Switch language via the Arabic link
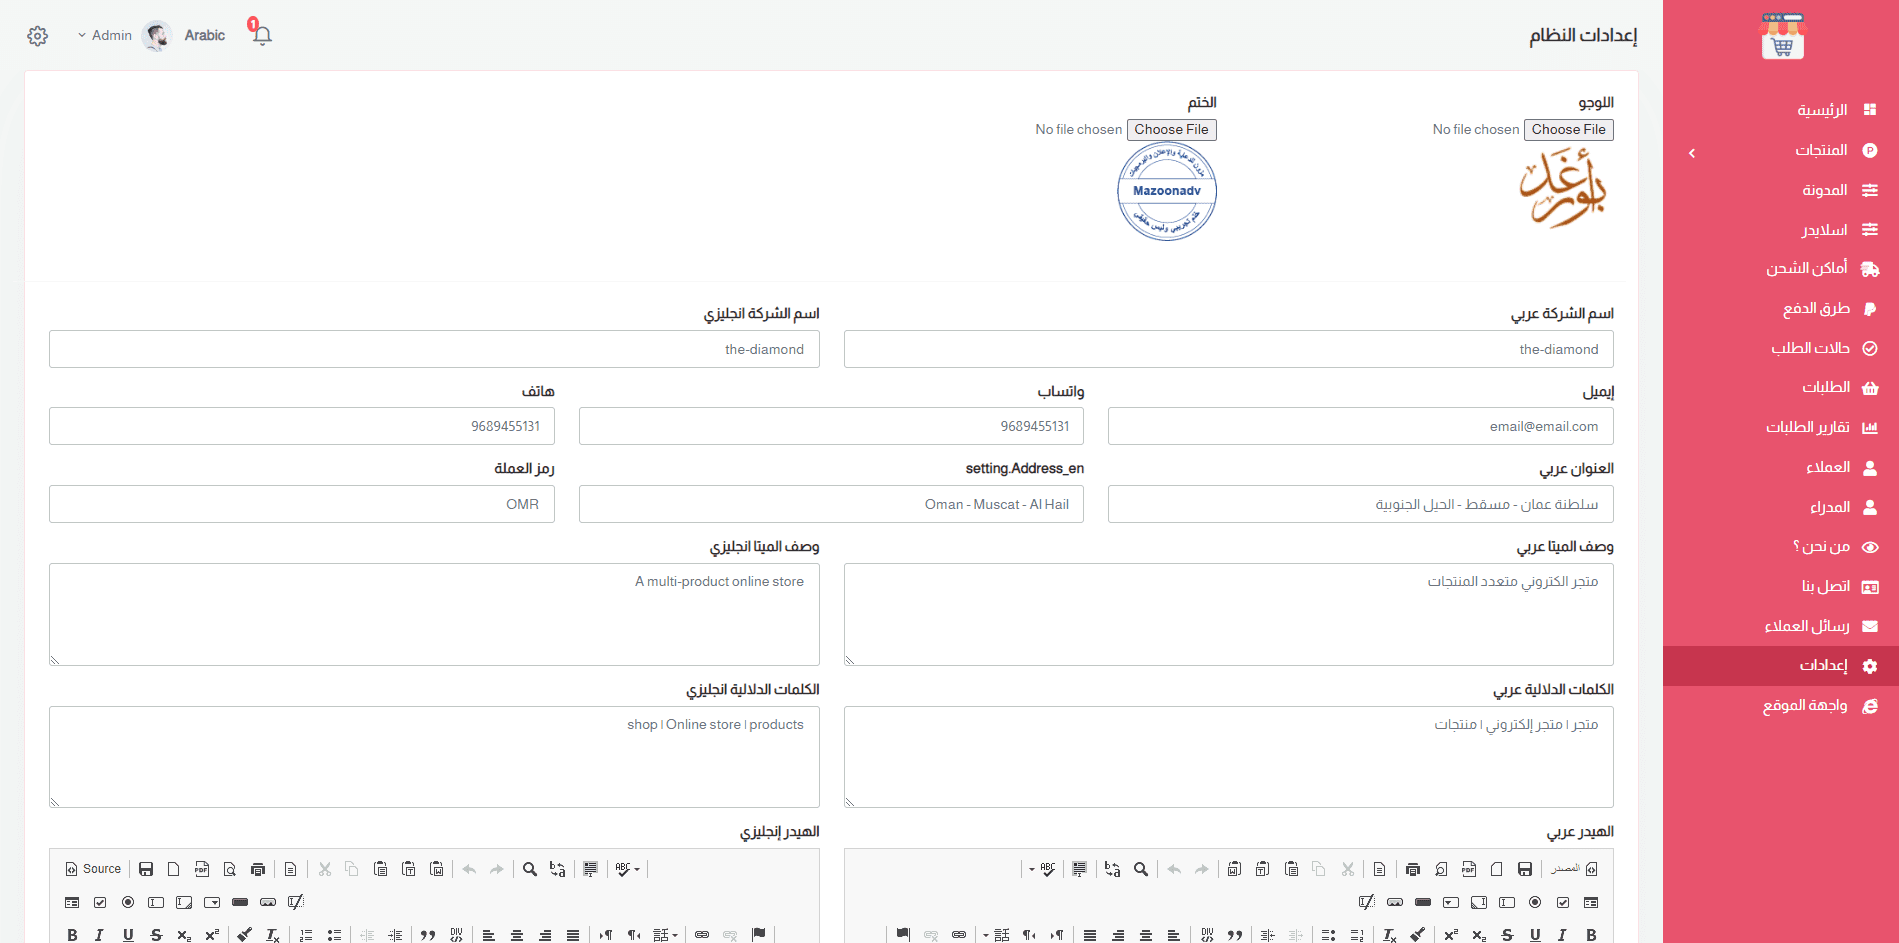The height and width of the screenshot is (943, 1899). pos(205,35)
